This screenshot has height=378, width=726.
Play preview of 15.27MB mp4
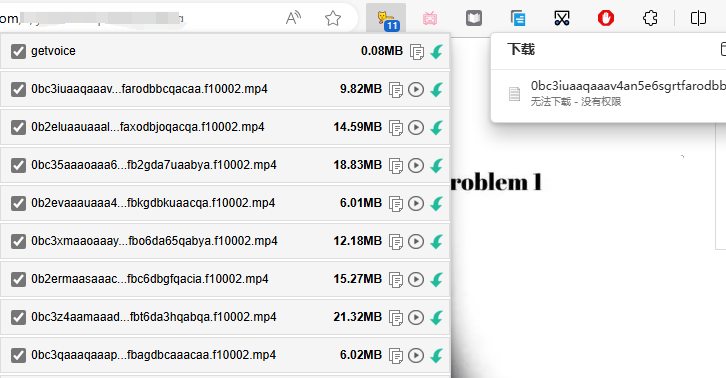point(416,279)
